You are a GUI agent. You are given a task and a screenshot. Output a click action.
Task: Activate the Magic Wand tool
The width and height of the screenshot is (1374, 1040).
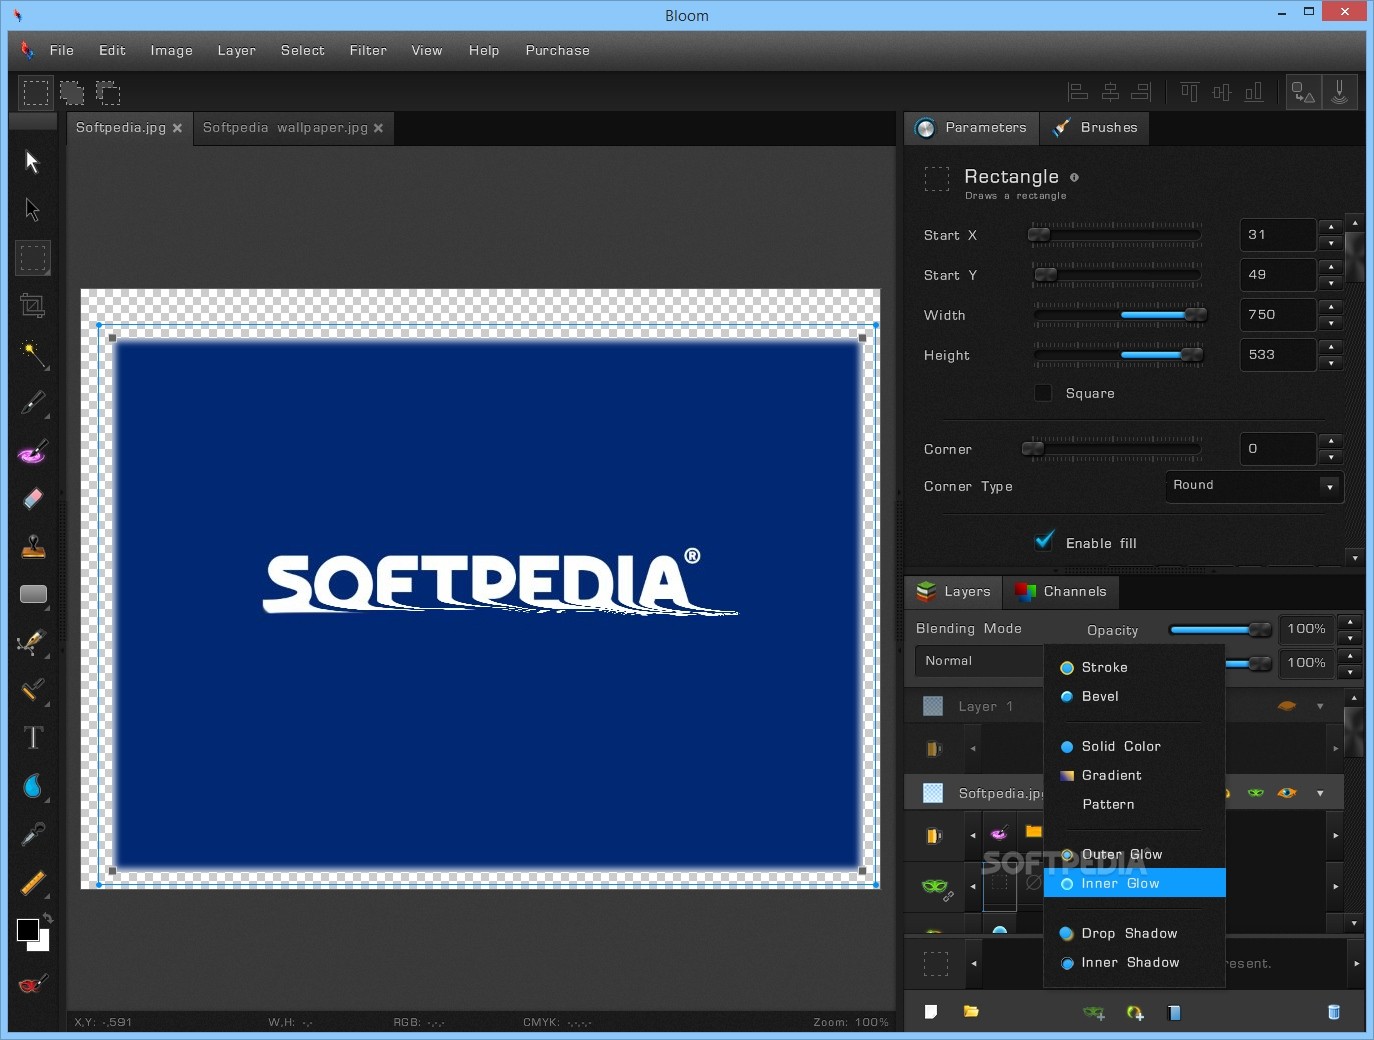(32, 354)
